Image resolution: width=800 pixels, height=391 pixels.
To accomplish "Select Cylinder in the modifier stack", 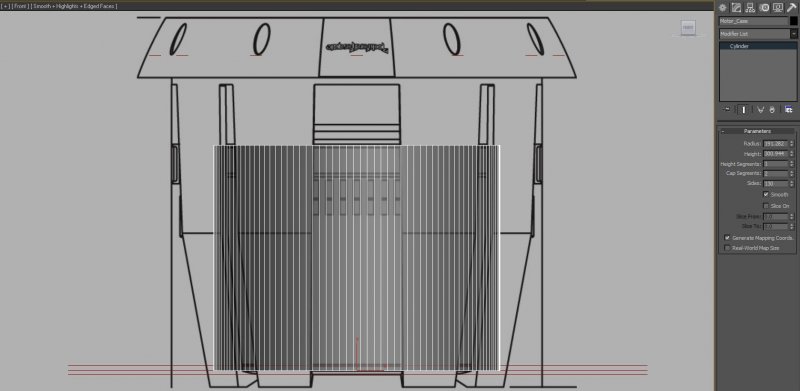I will [739, 46].
